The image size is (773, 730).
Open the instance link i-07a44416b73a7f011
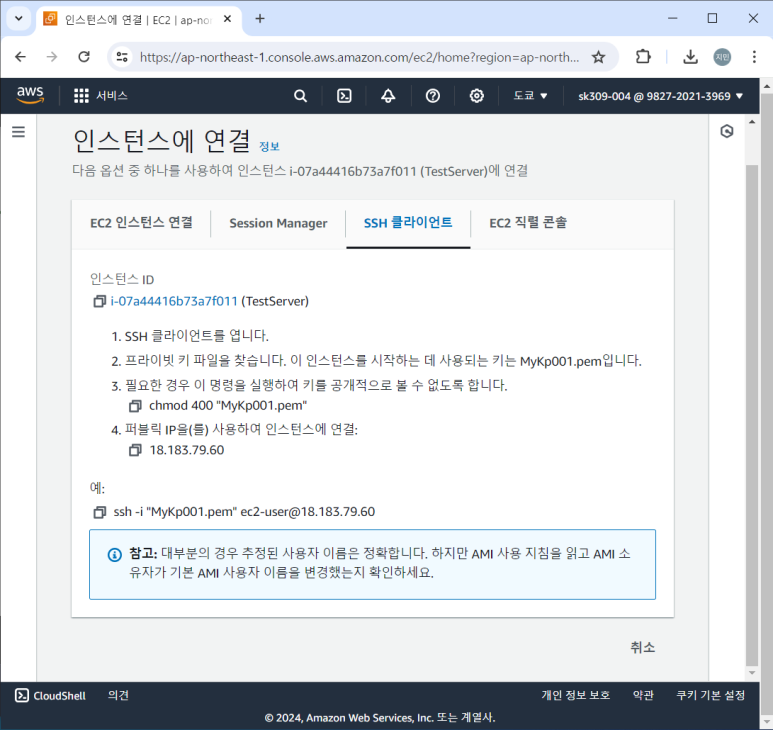[174, 301]
